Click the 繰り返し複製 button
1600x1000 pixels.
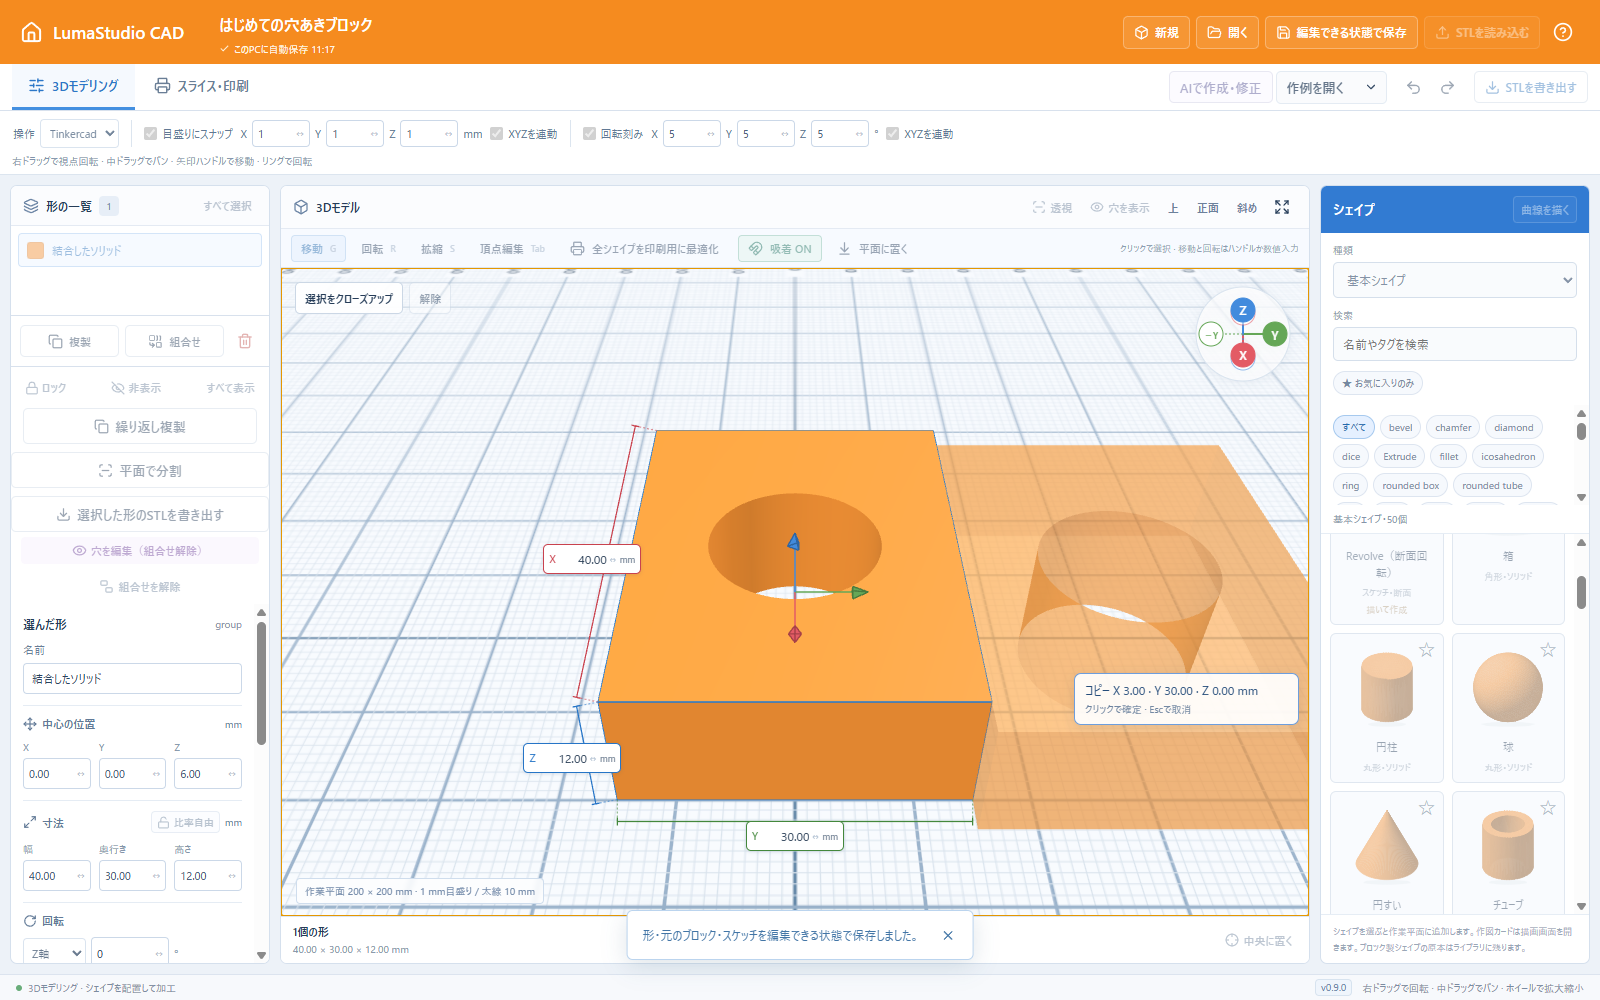click(140, 426)
